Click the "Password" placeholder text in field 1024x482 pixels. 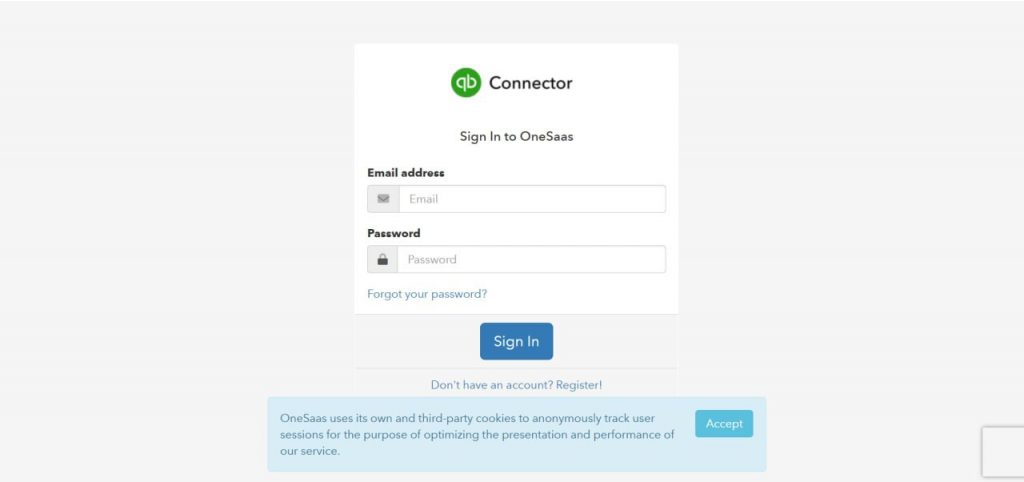point(432,260)
